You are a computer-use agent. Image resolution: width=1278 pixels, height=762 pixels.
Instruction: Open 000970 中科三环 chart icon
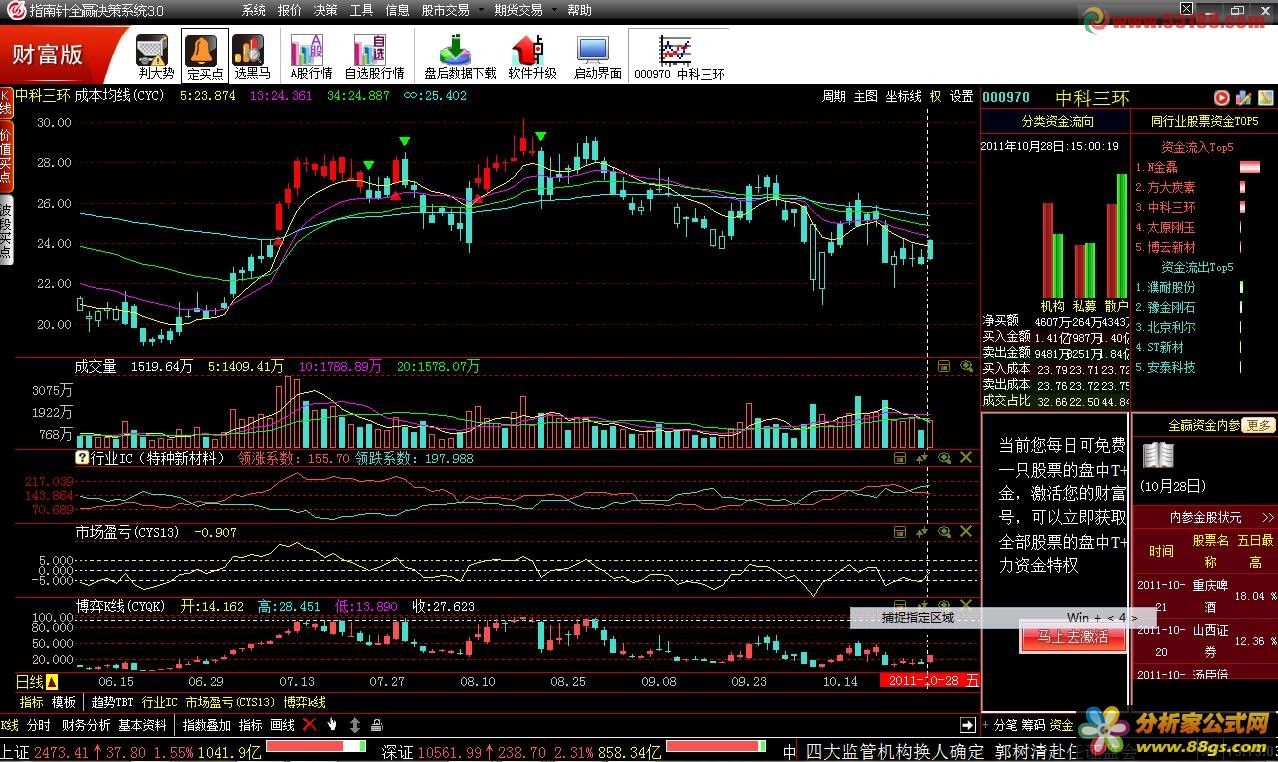click(679, 56)
